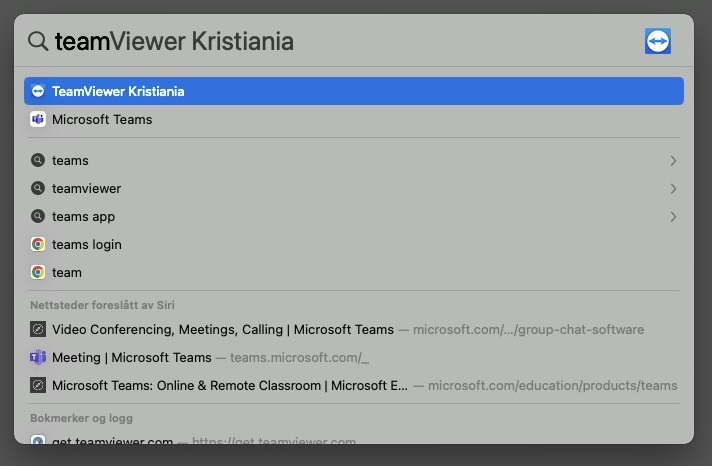The image size is (712, 466).
Task: Open Video Conferencing, Meetings, Calling website
Action: click(354, 329)
